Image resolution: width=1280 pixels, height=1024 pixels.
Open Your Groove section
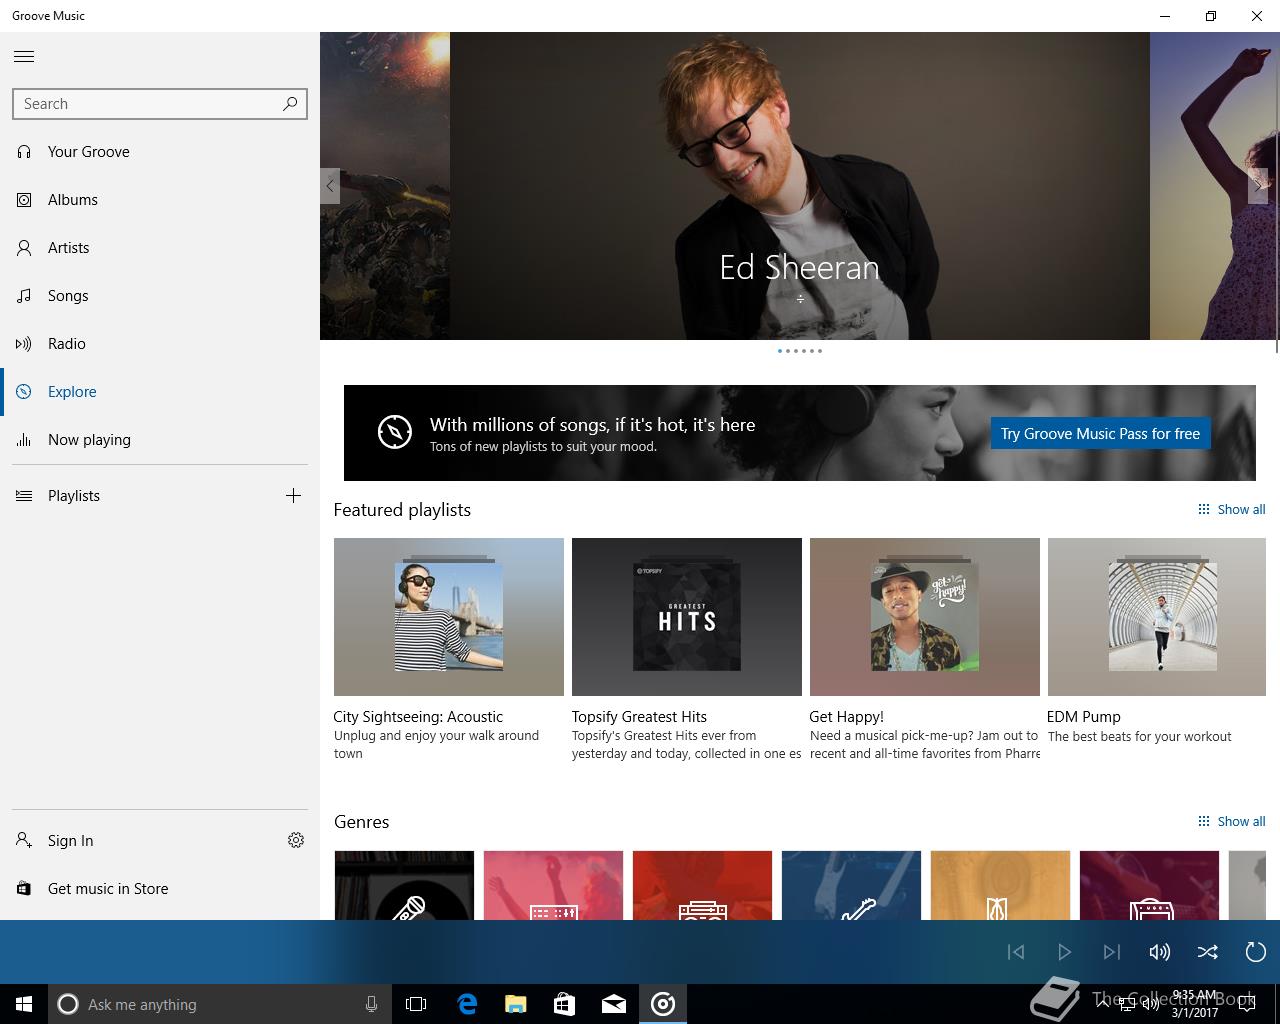[160, 152]
